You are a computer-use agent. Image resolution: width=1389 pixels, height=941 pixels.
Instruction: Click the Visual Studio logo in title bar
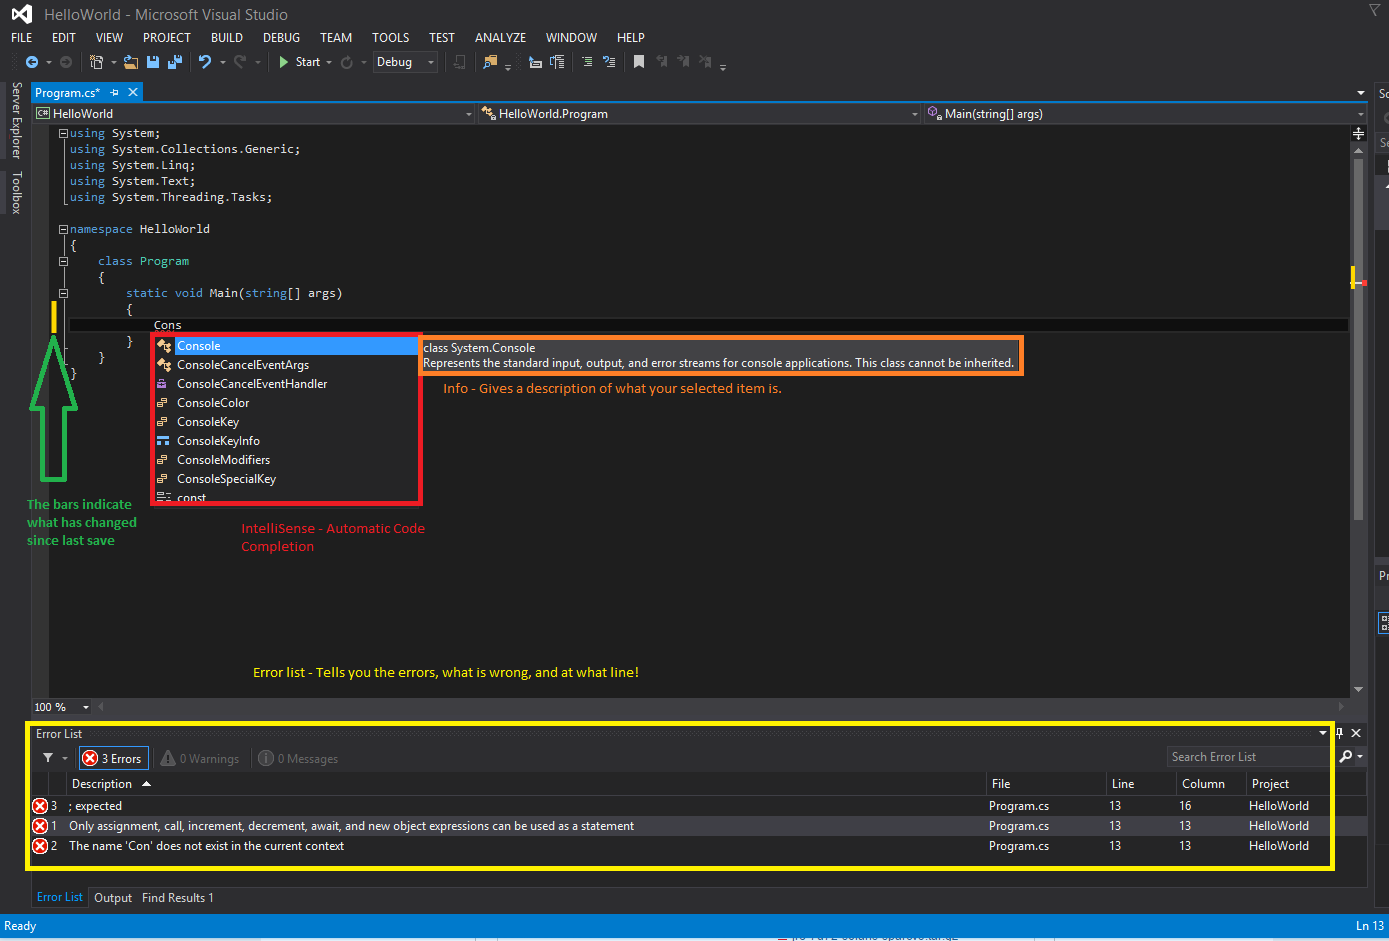pos(21,14)
